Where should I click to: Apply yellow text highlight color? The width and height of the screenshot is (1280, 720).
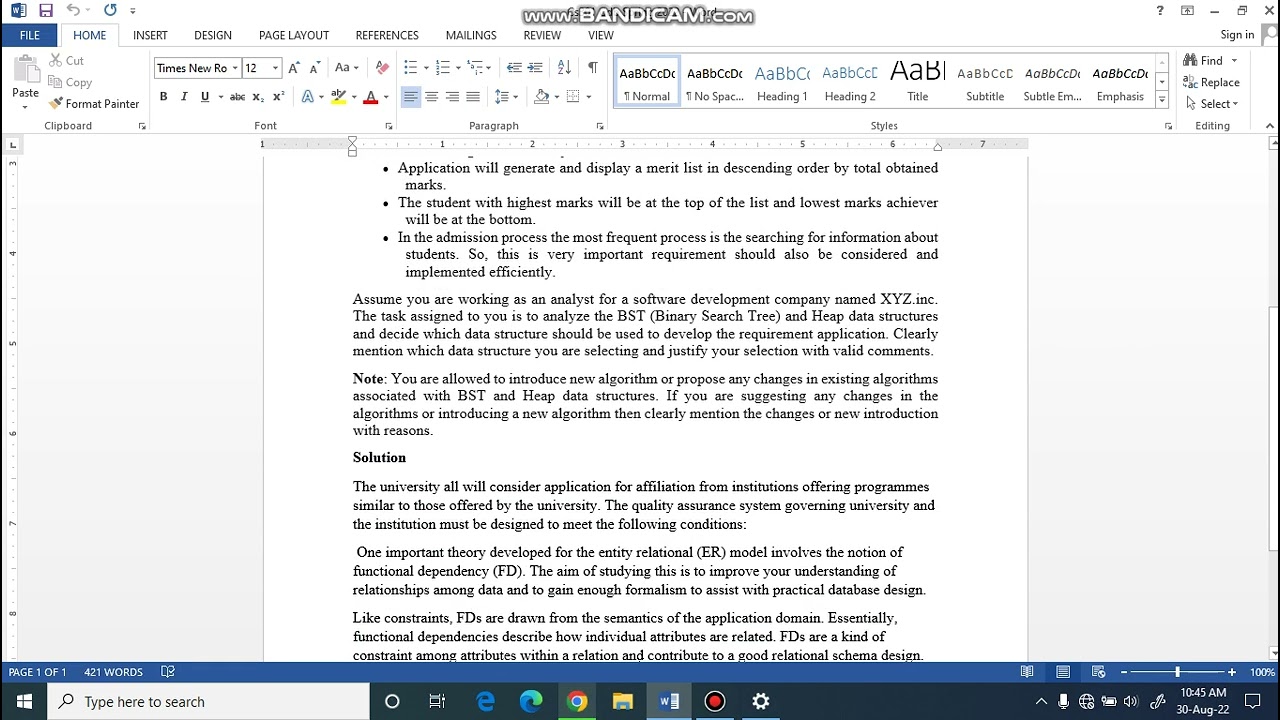point(338,97)
